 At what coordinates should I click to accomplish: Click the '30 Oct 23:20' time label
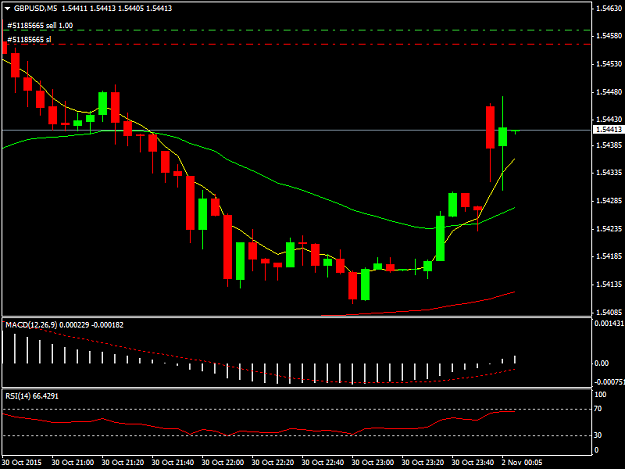pyautogui.click(x=423, y=463)
